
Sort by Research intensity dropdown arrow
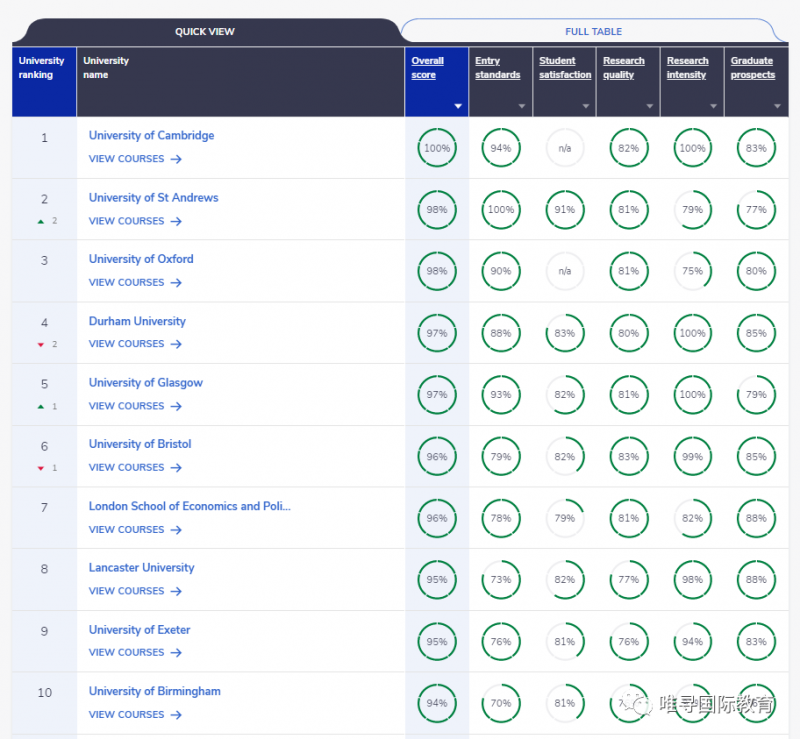(x=713, y=106)
